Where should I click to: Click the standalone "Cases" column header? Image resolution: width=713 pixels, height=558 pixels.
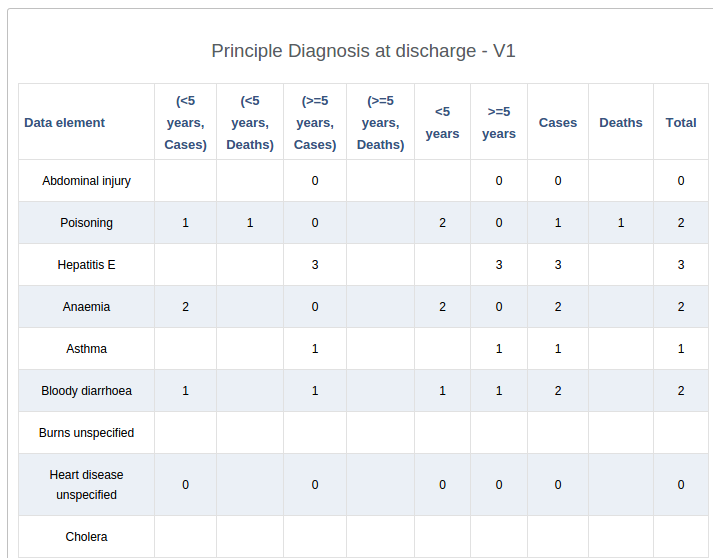click(x=558, y=123)
